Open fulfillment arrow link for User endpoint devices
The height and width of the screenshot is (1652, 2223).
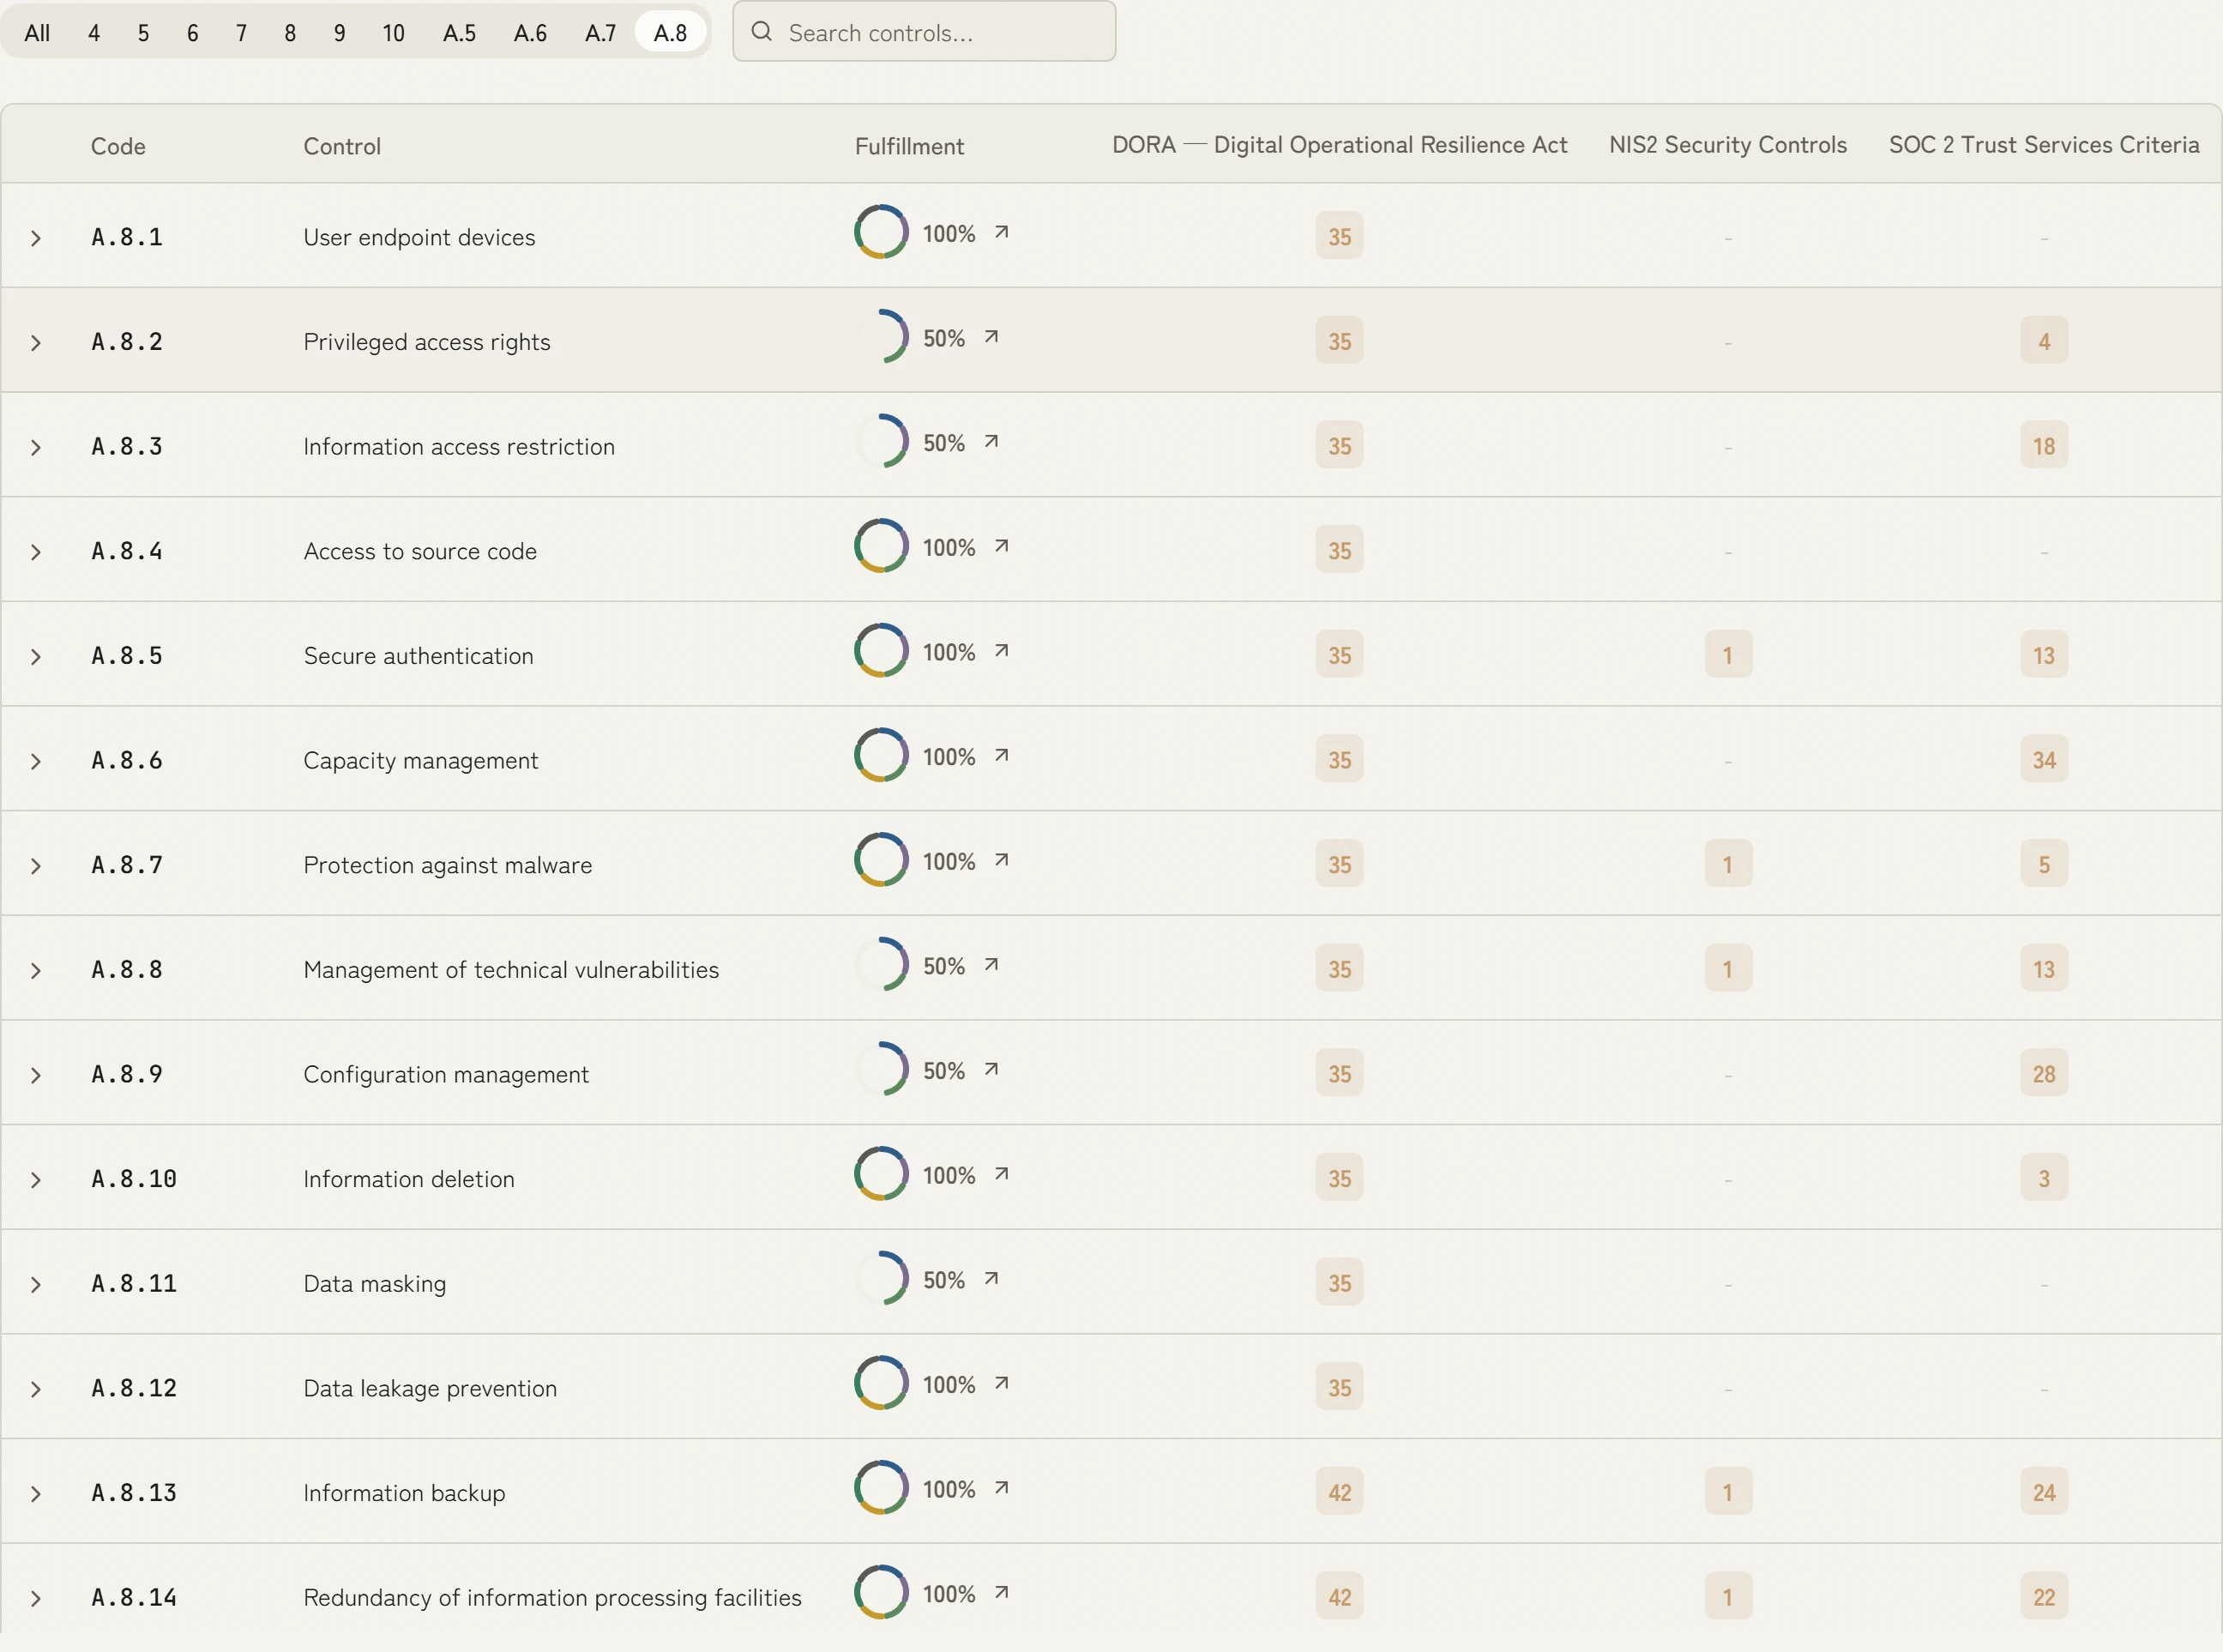pos(1001,232)
